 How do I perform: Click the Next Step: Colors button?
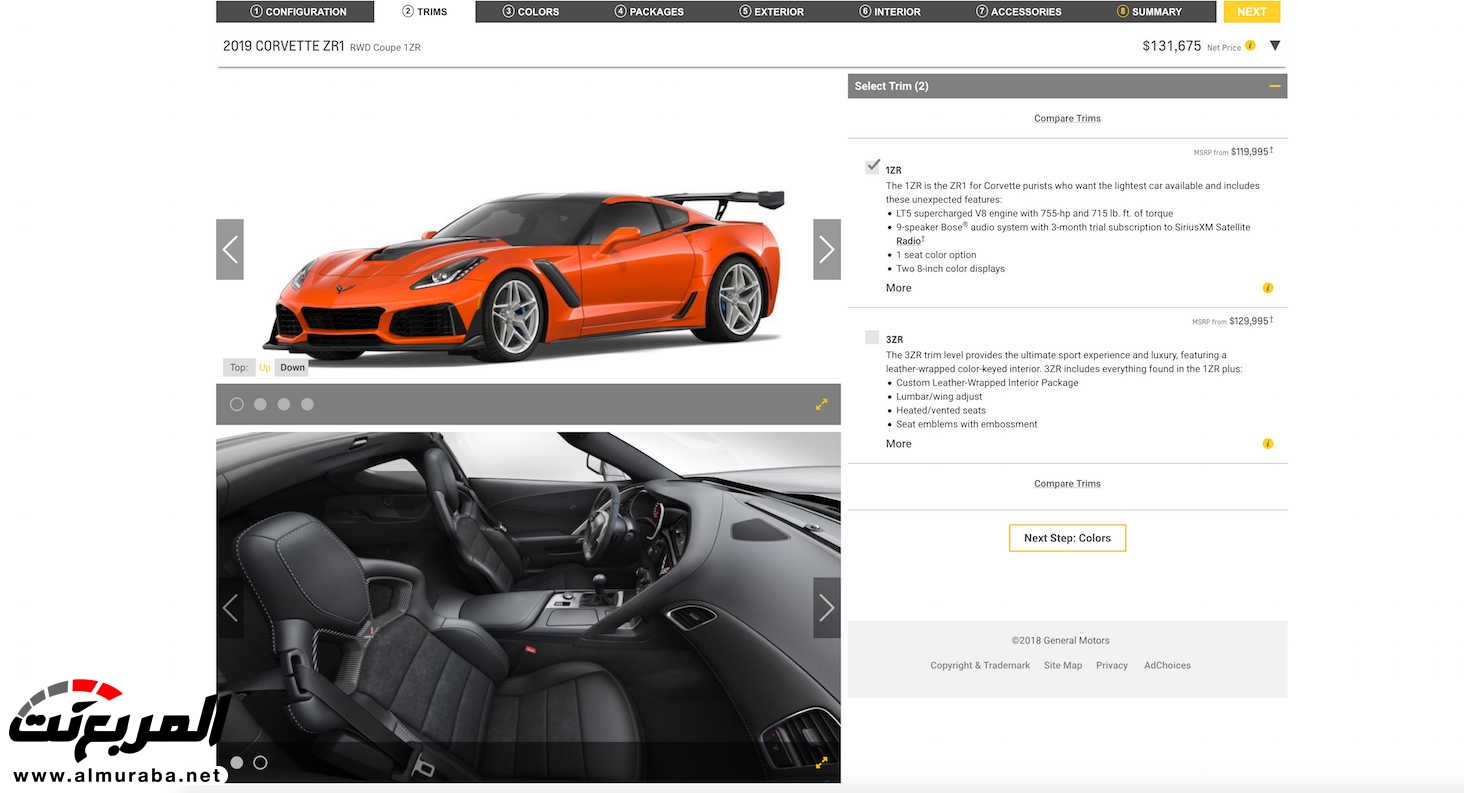[x=1067, y=538]
